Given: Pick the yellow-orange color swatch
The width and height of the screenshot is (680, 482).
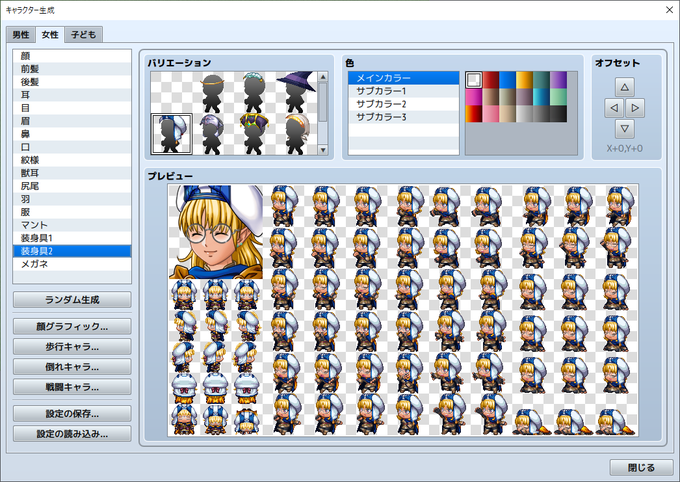Looking at the screenshot, I should pos(524,80).
